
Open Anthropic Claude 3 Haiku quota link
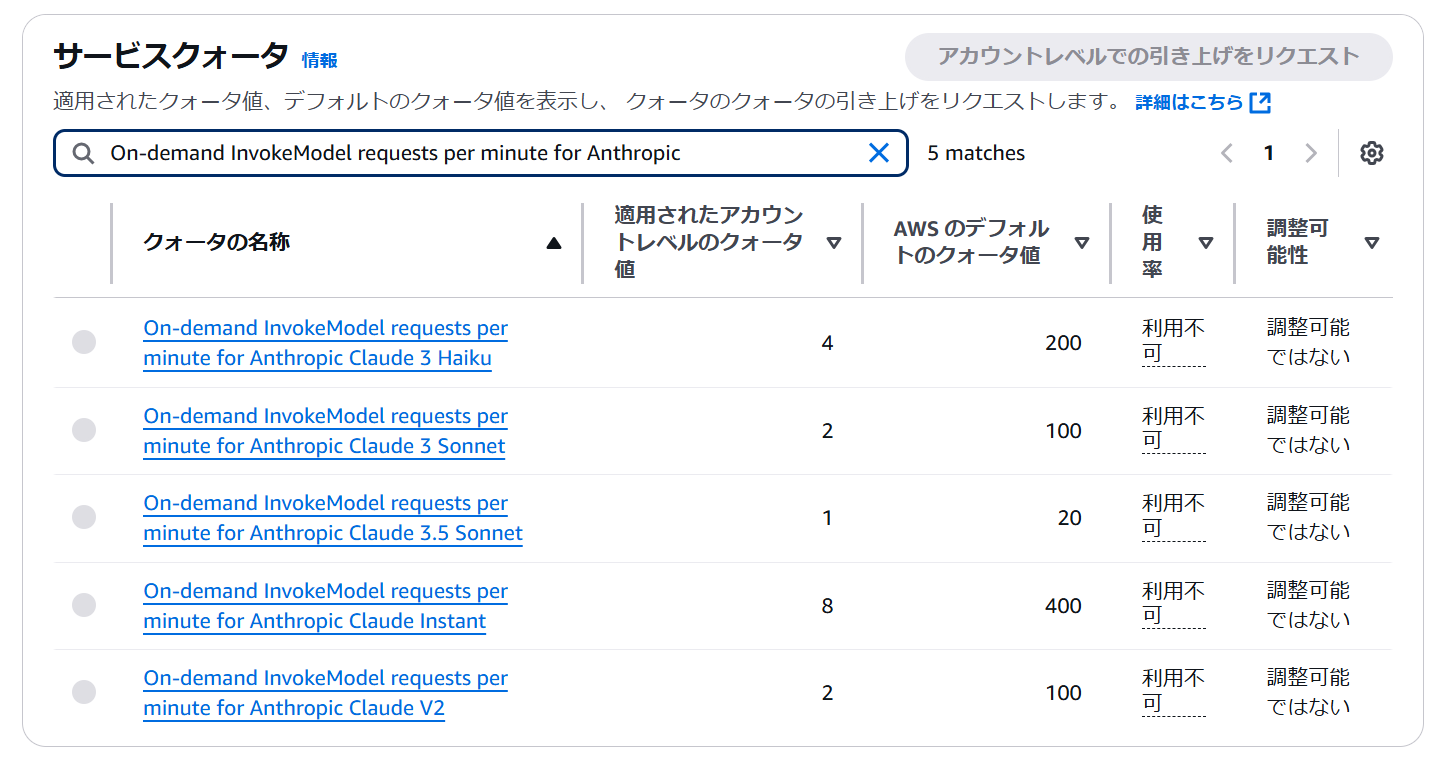[x=326, y=343]
